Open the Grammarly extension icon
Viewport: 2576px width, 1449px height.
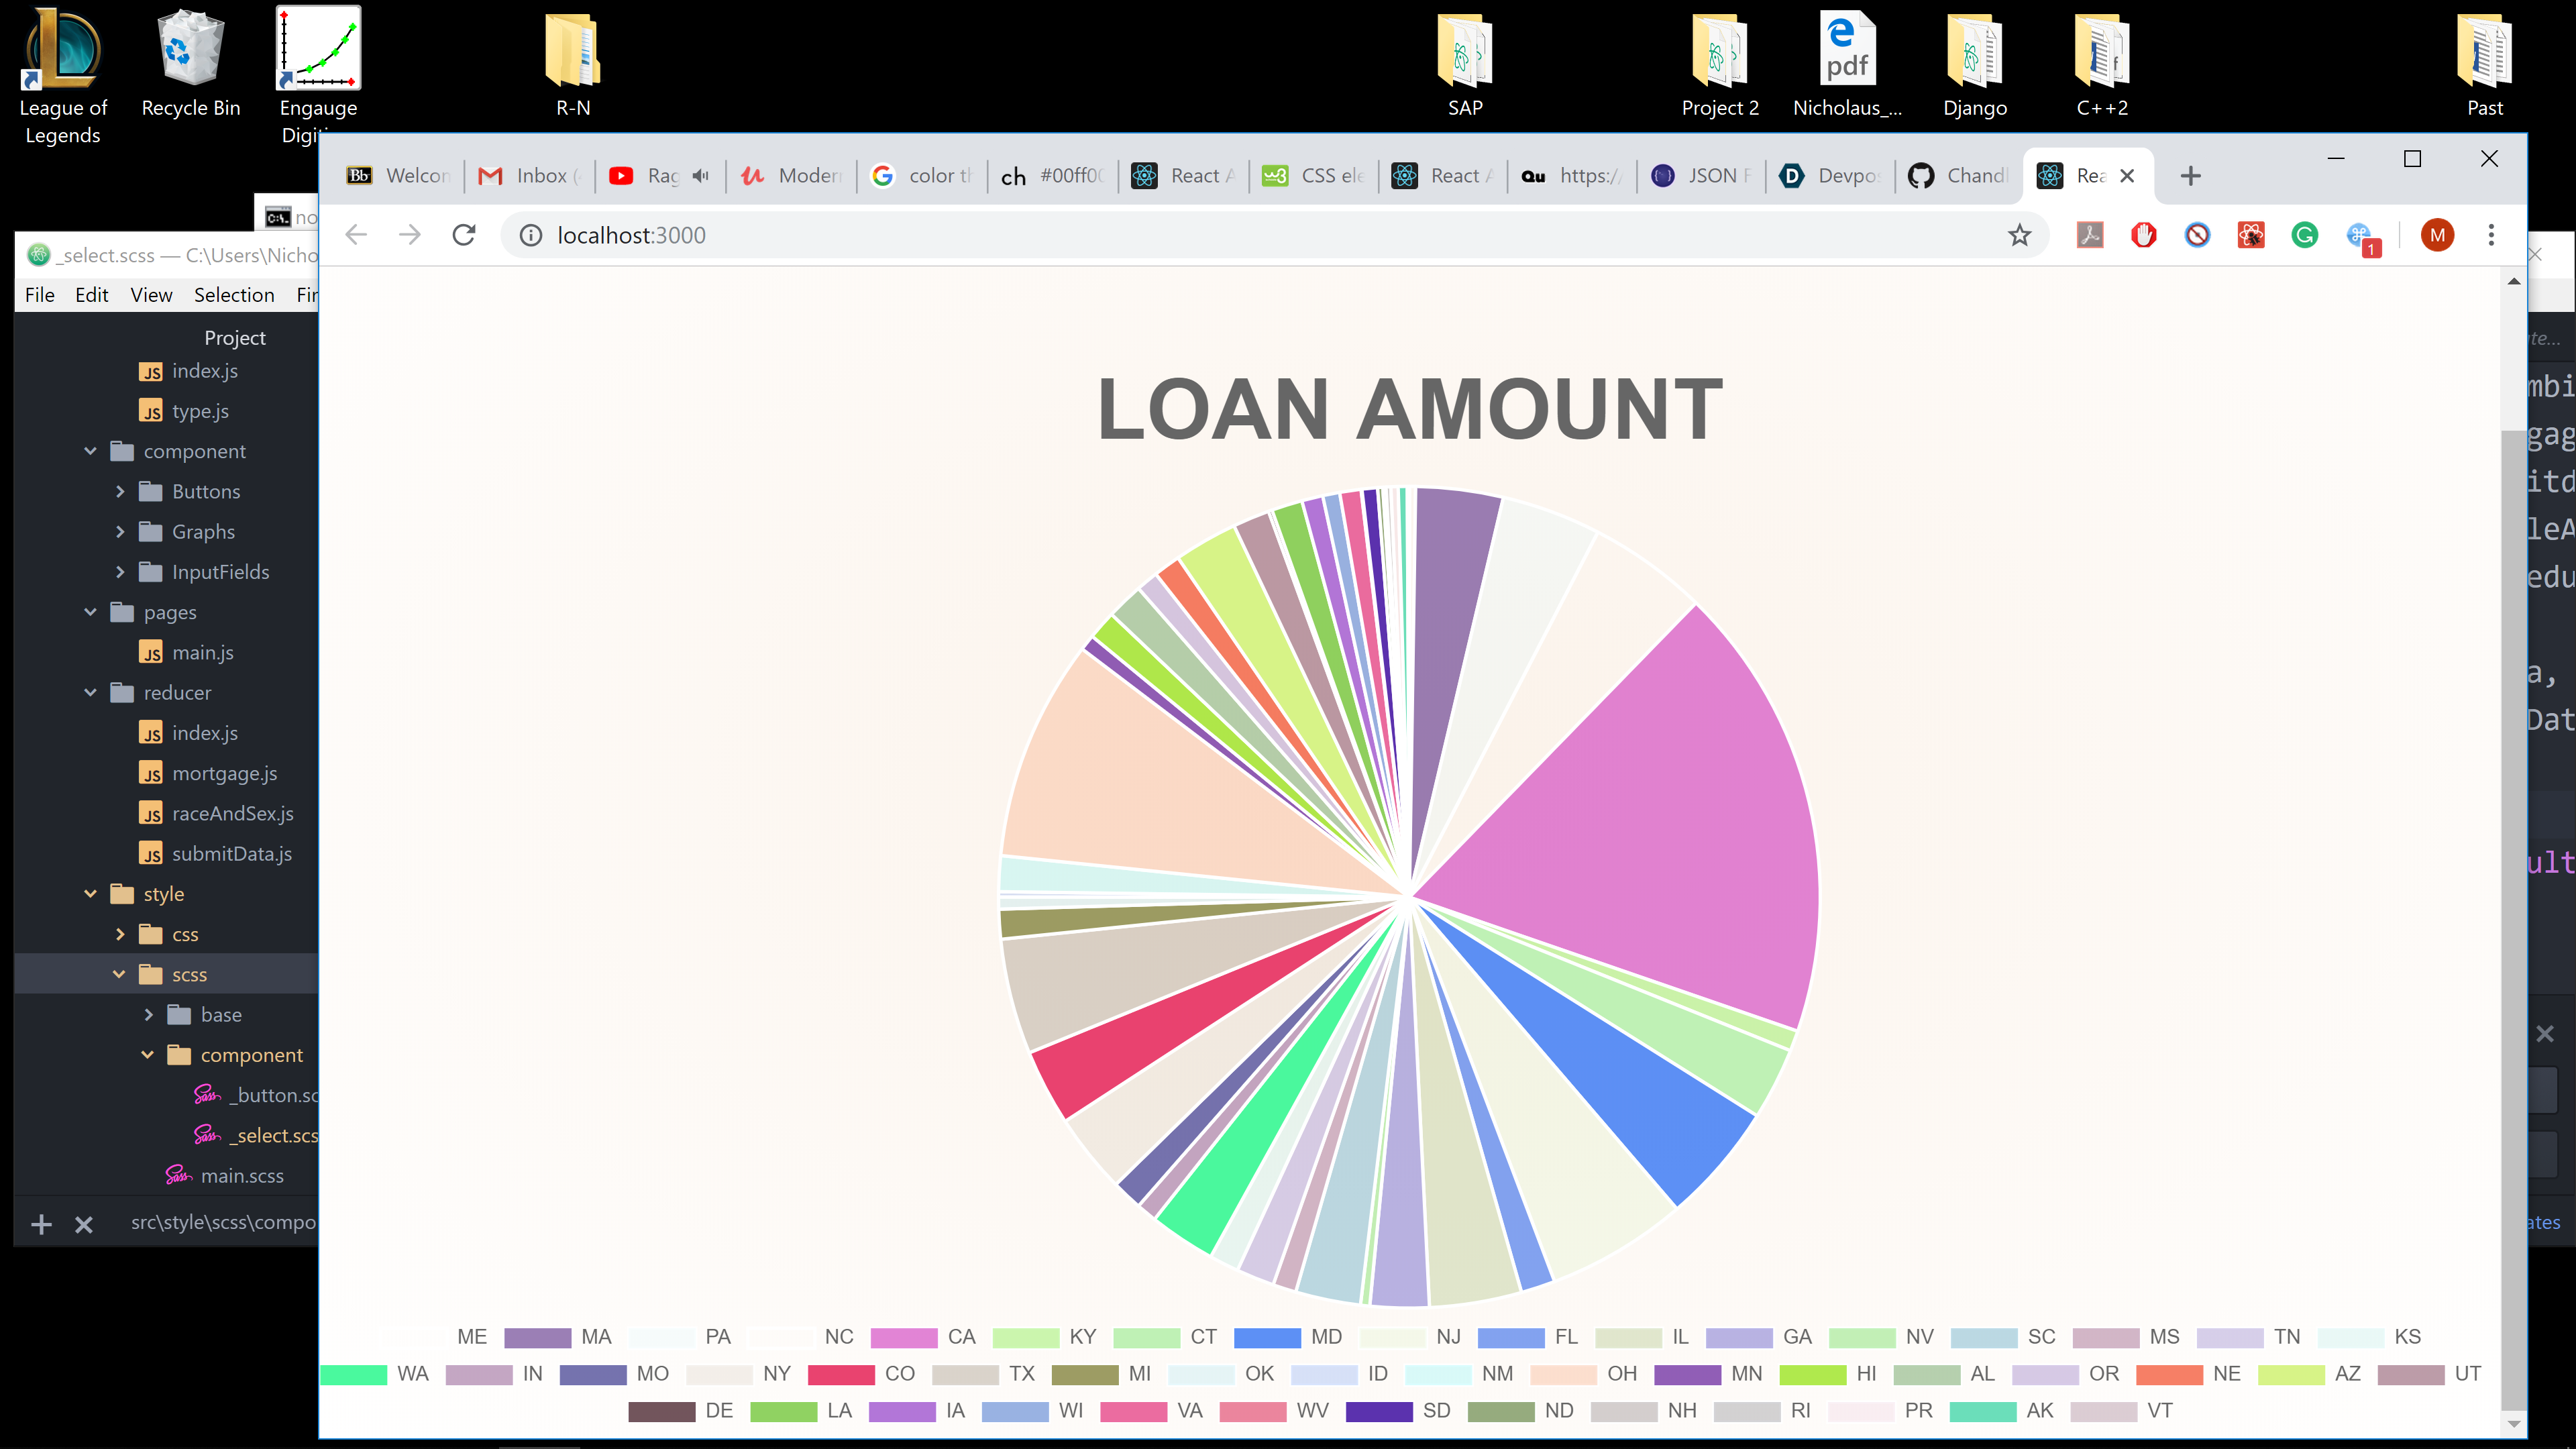click(x=2305, y=235)
